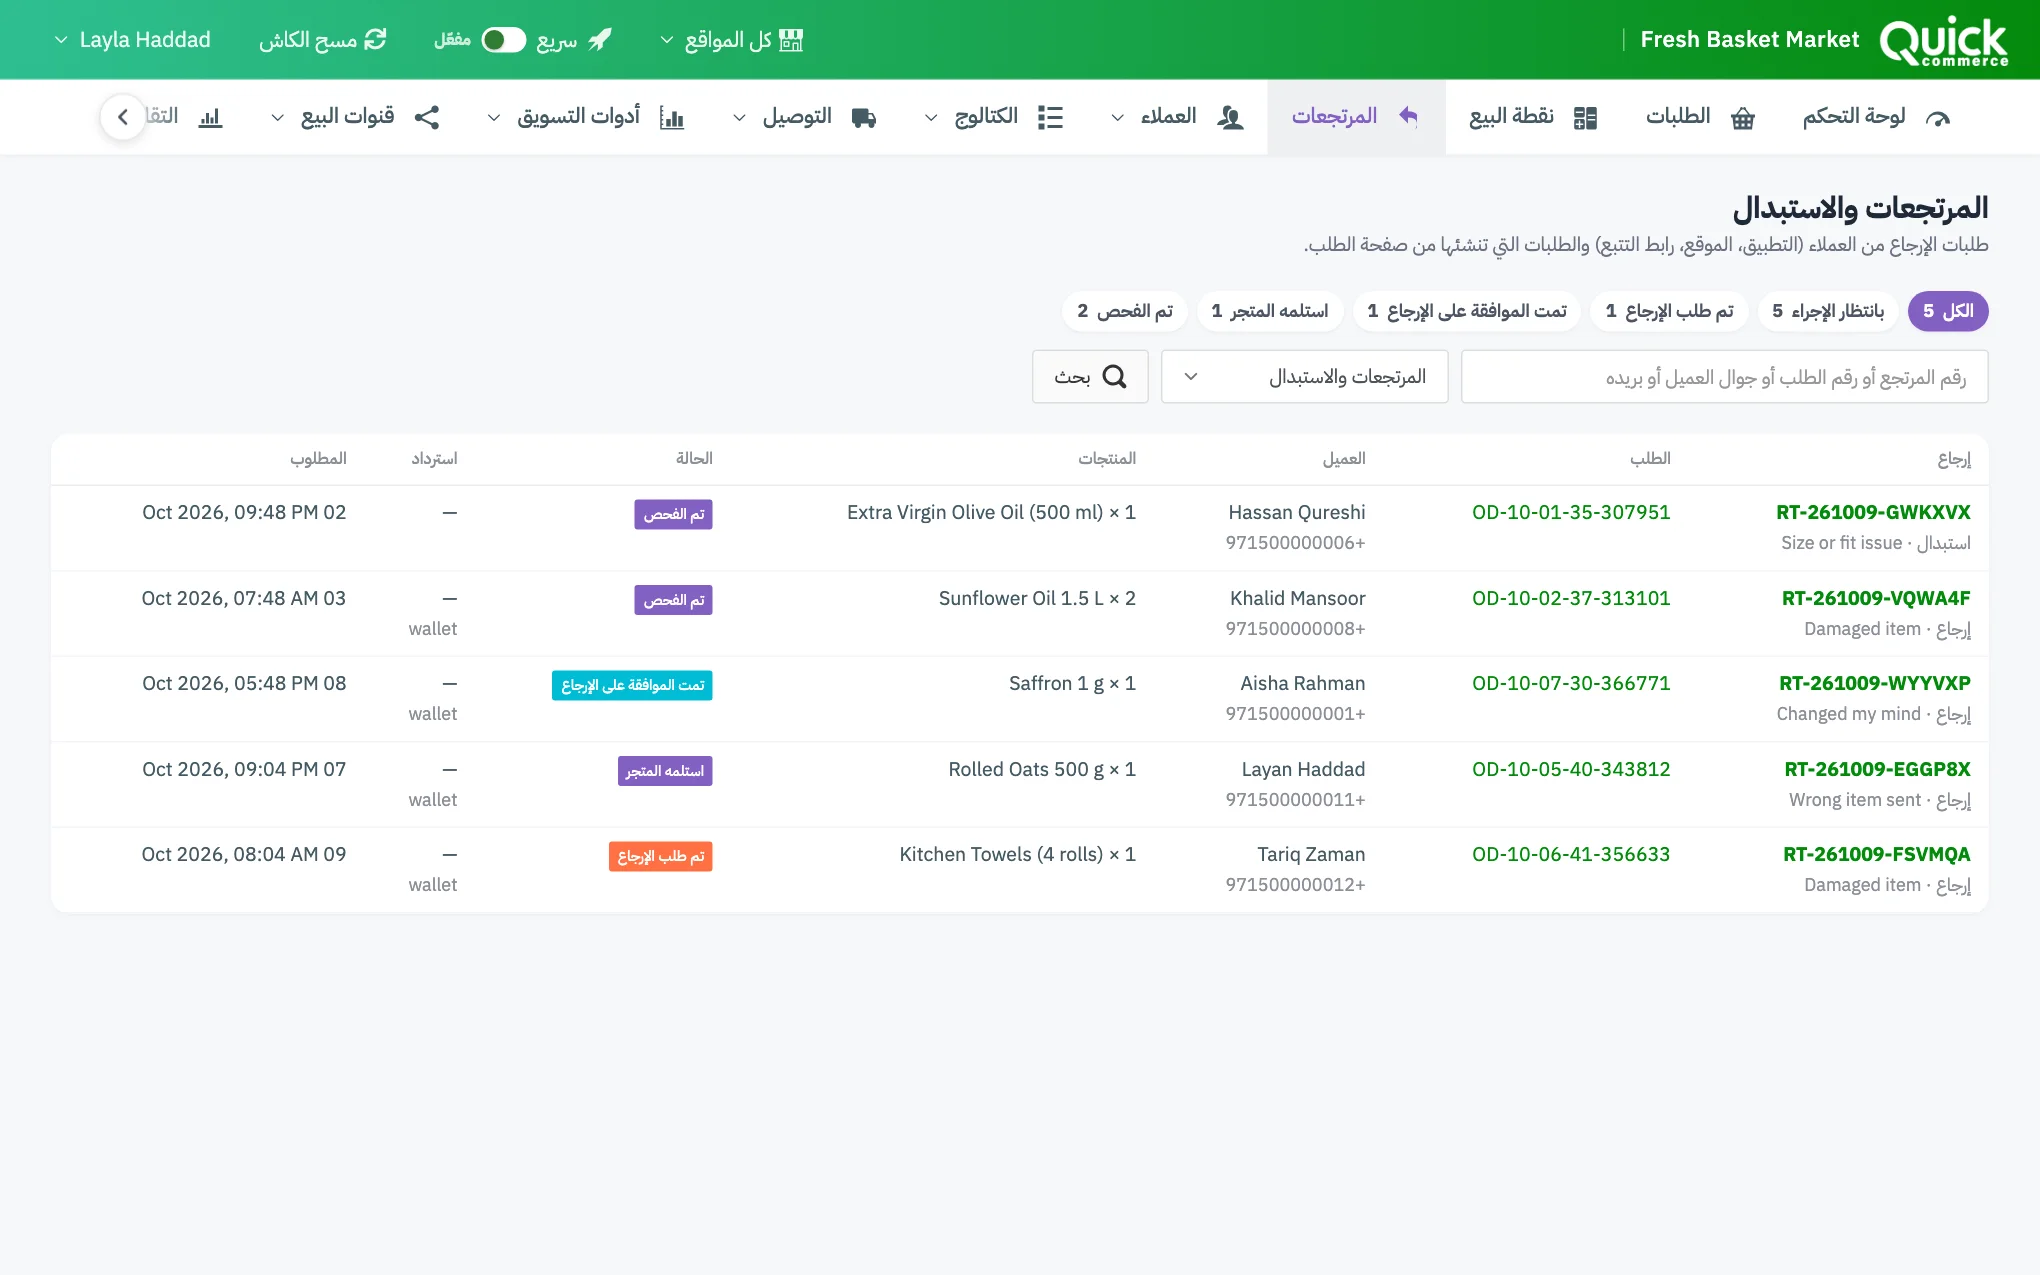The image size is (2040, 1275).
Task: Click the catalog list icon
Action: pyautogui.click(x=1050, y=118)
